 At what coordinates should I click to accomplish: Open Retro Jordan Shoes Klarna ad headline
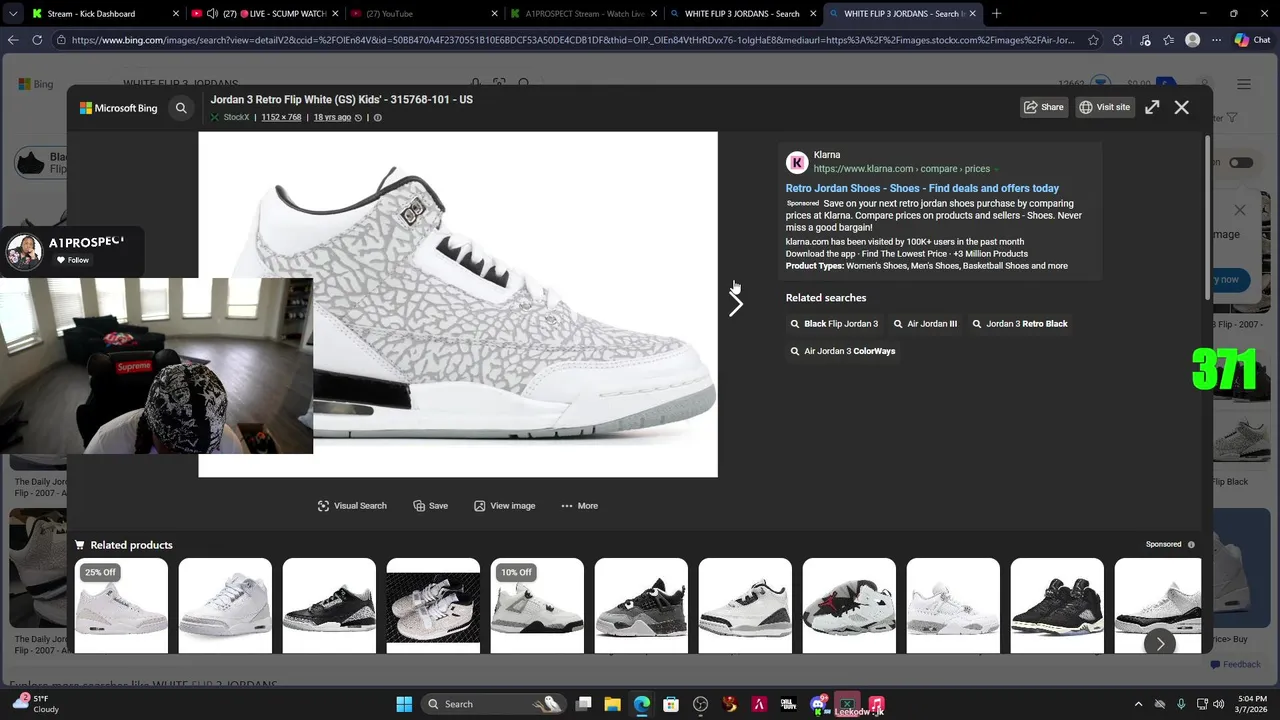(x=922, y=188)
